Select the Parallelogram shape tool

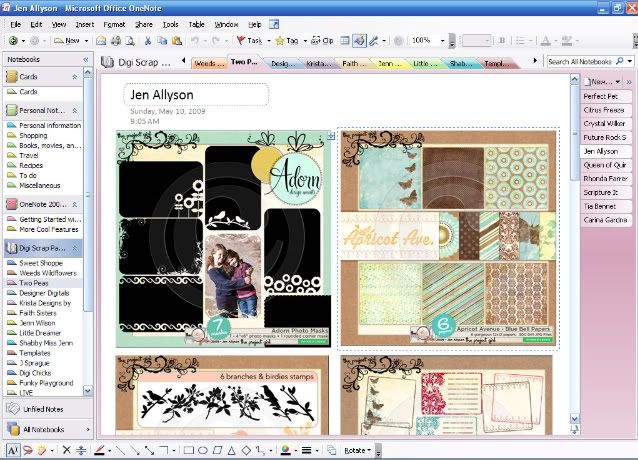(x=217, y=450)
